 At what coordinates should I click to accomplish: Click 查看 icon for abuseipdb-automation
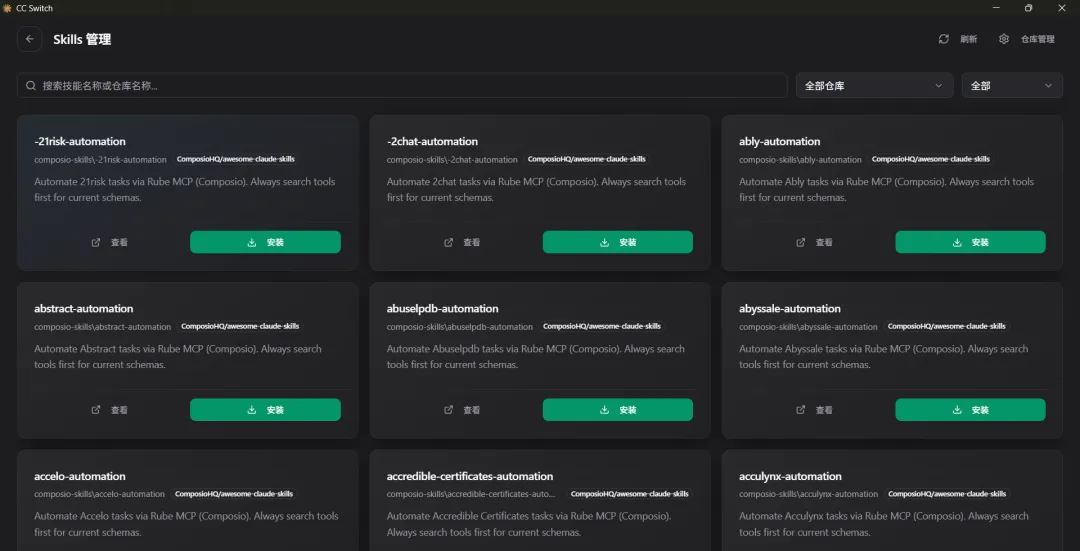tap(449, 410)
